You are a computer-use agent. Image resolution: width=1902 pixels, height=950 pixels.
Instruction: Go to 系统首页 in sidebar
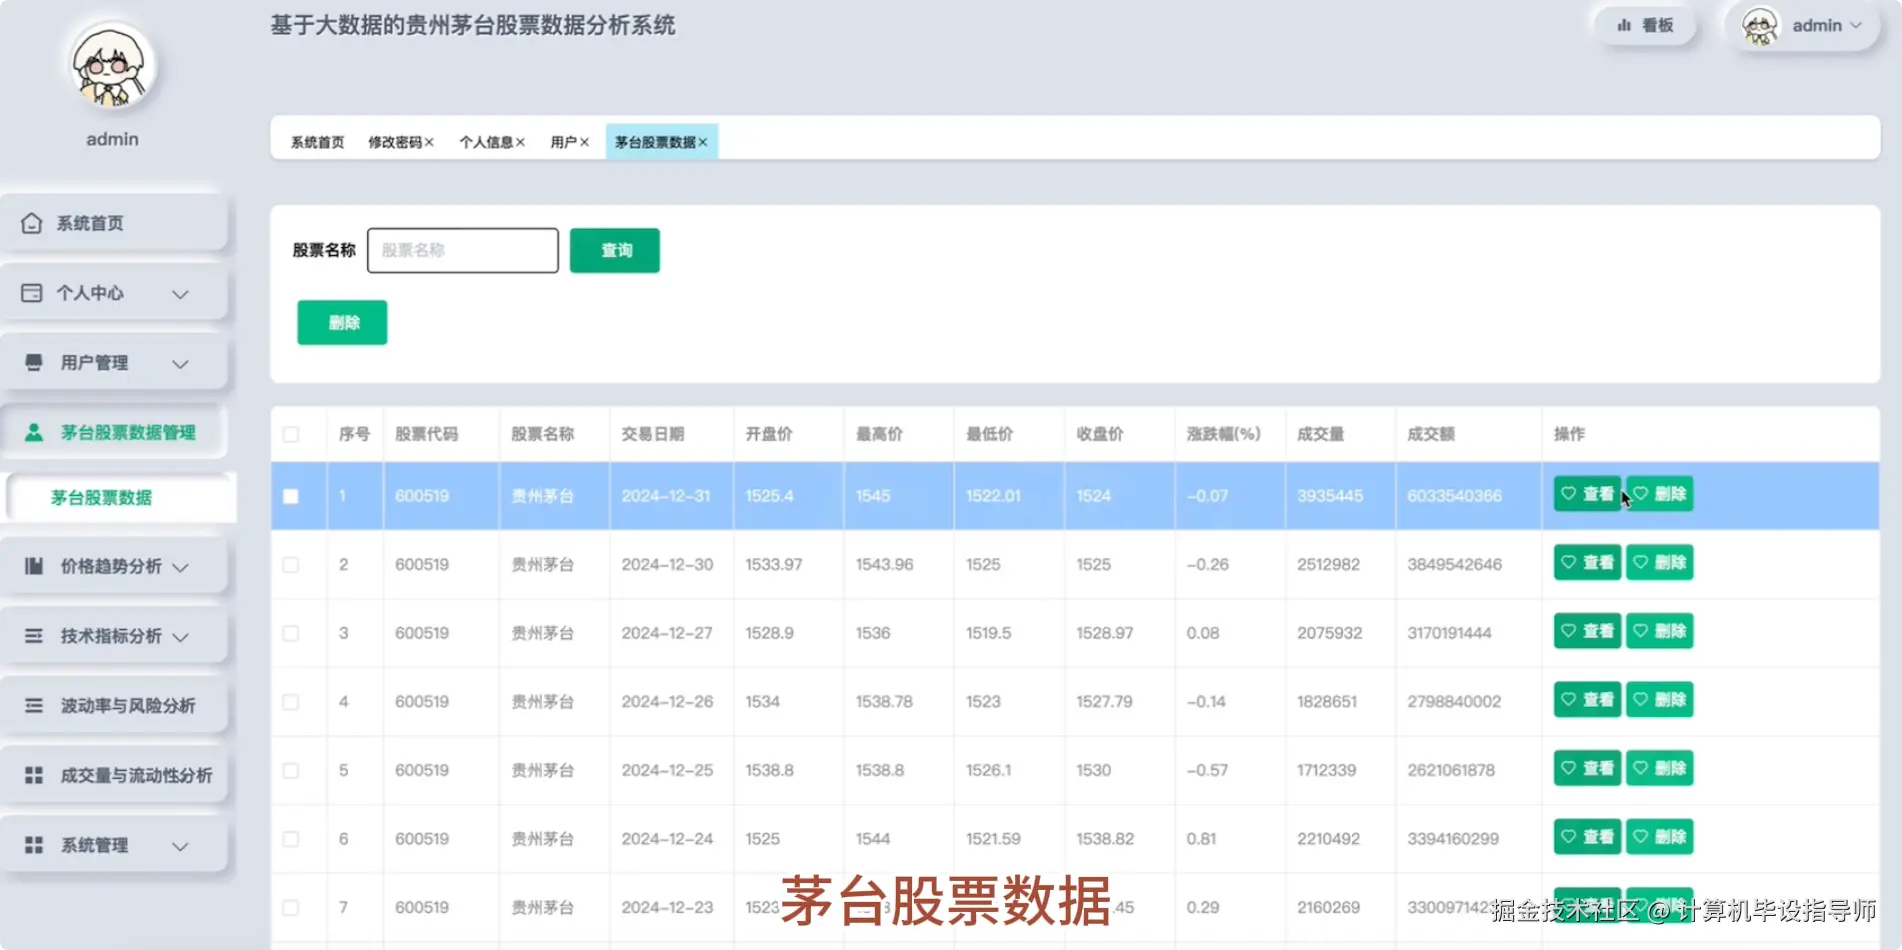click(x=114, y=223)
